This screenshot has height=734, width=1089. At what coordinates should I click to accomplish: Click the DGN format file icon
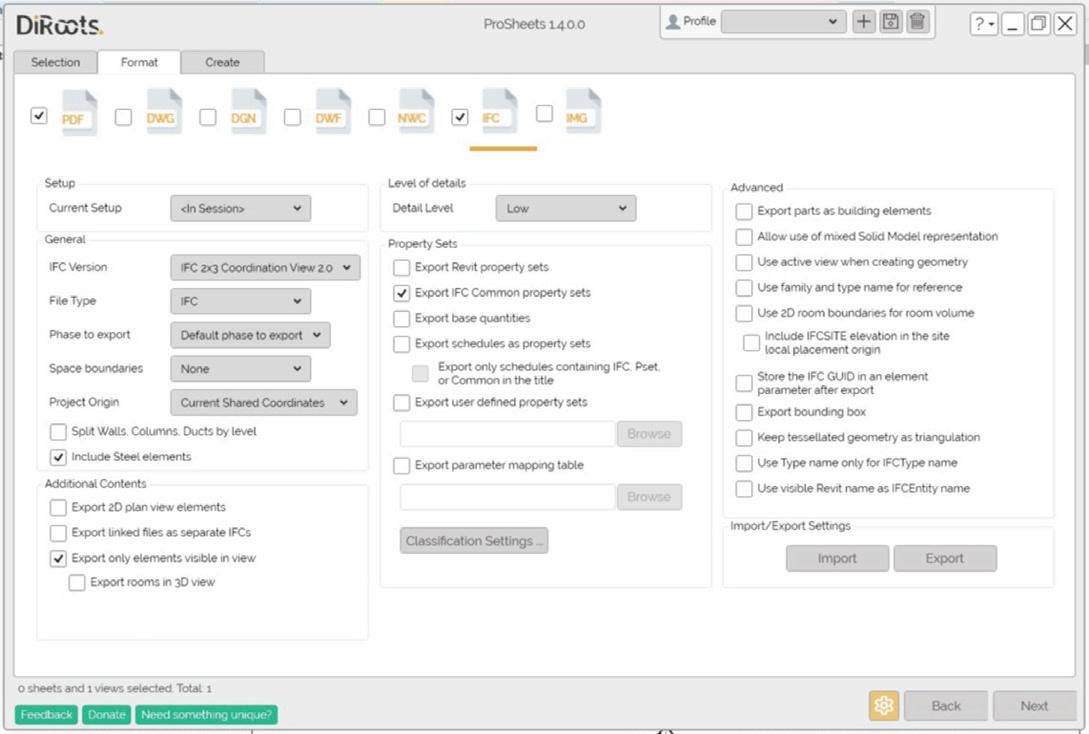(248, 112)
